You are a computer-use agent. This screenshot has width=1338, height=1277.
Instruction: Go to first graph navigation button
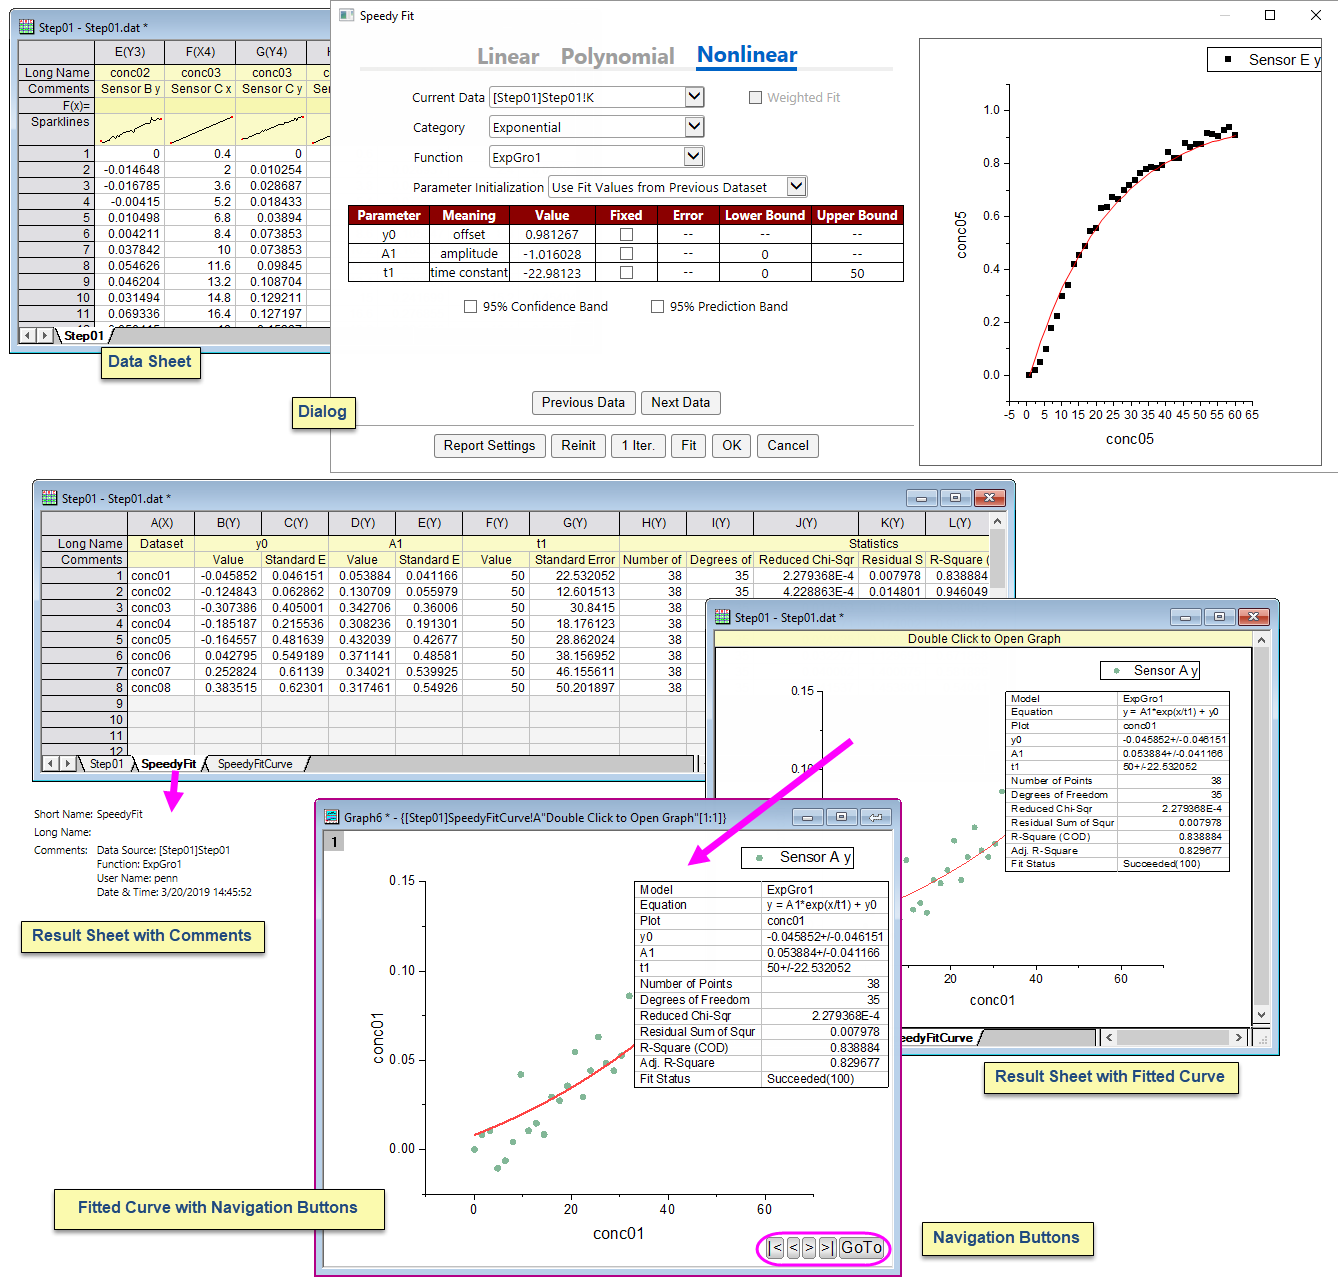coord(775,1248)
